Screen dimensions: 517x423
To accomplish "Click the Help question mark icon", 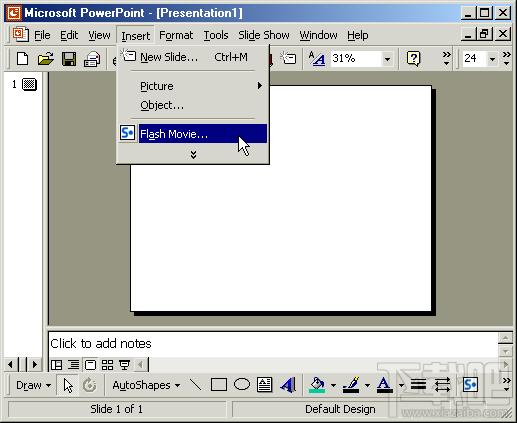I will (414, 59).
